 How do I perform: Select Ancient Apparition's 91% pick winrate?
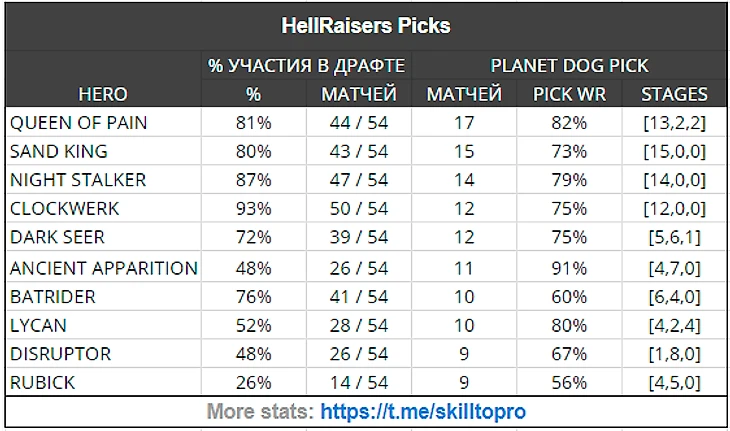(x=567, y=268)
